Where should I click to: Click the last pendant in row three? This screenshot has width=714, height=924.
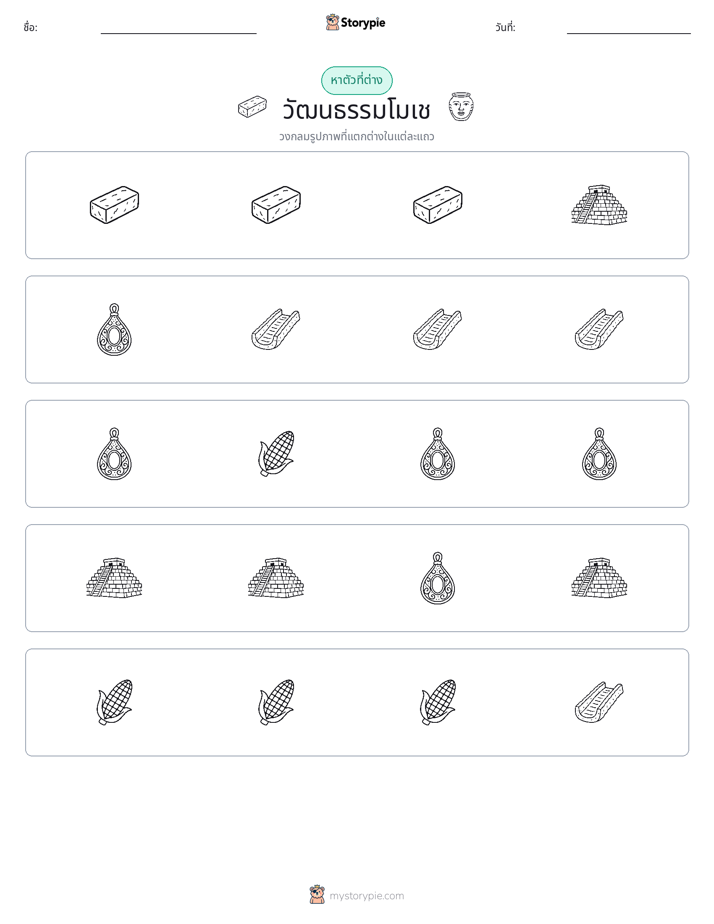click(x=599, y=454)
